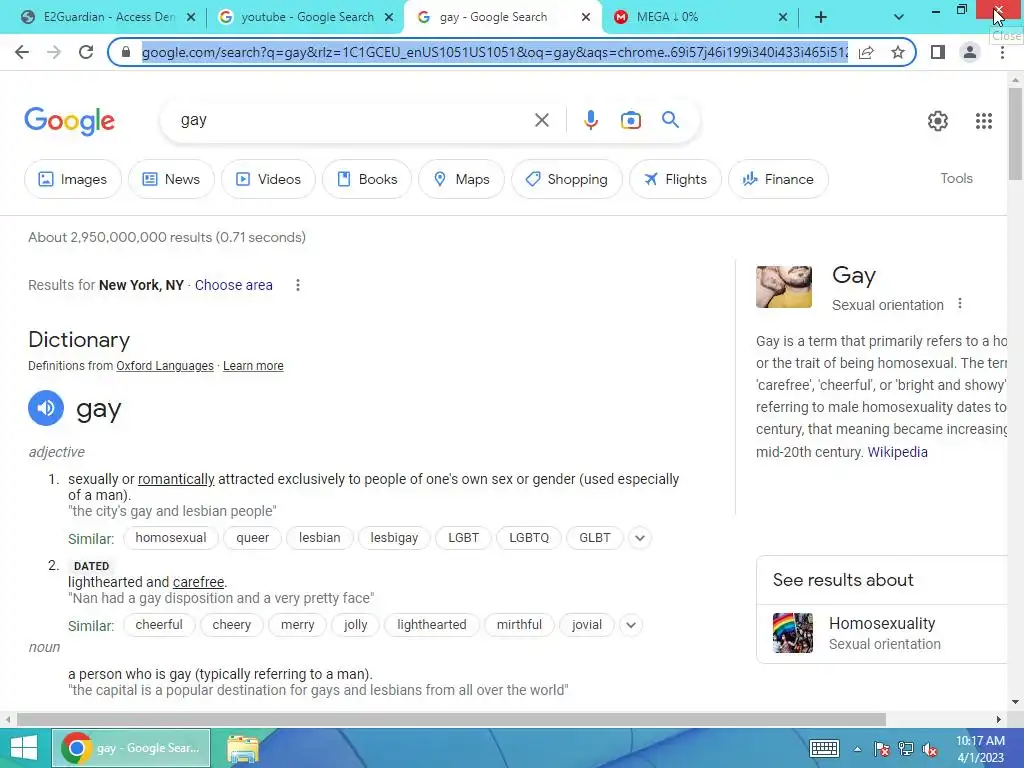
Task: Click the underlined word carefree
Action: (x=199, y=582)
